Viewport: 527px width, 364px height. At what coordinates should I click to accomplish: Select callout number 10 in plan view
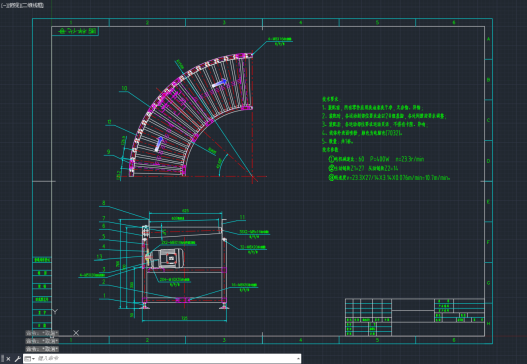click(x=124, y=88)
